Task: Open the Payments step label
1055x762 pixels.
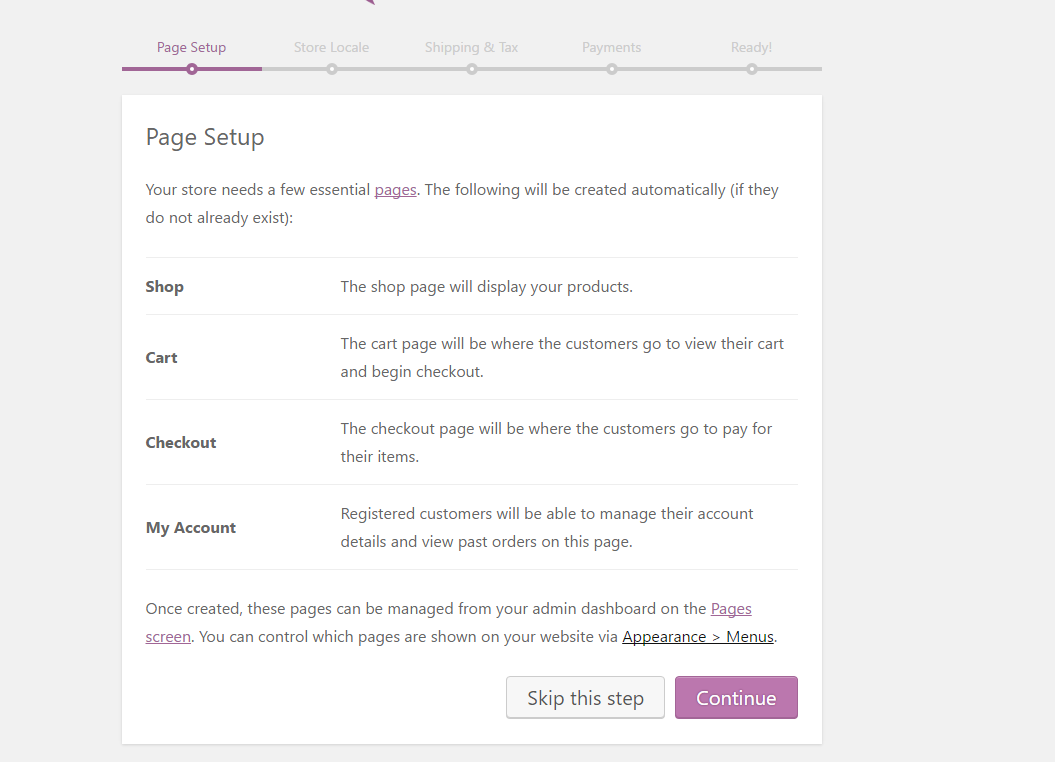Action: (x=611, y=47)
